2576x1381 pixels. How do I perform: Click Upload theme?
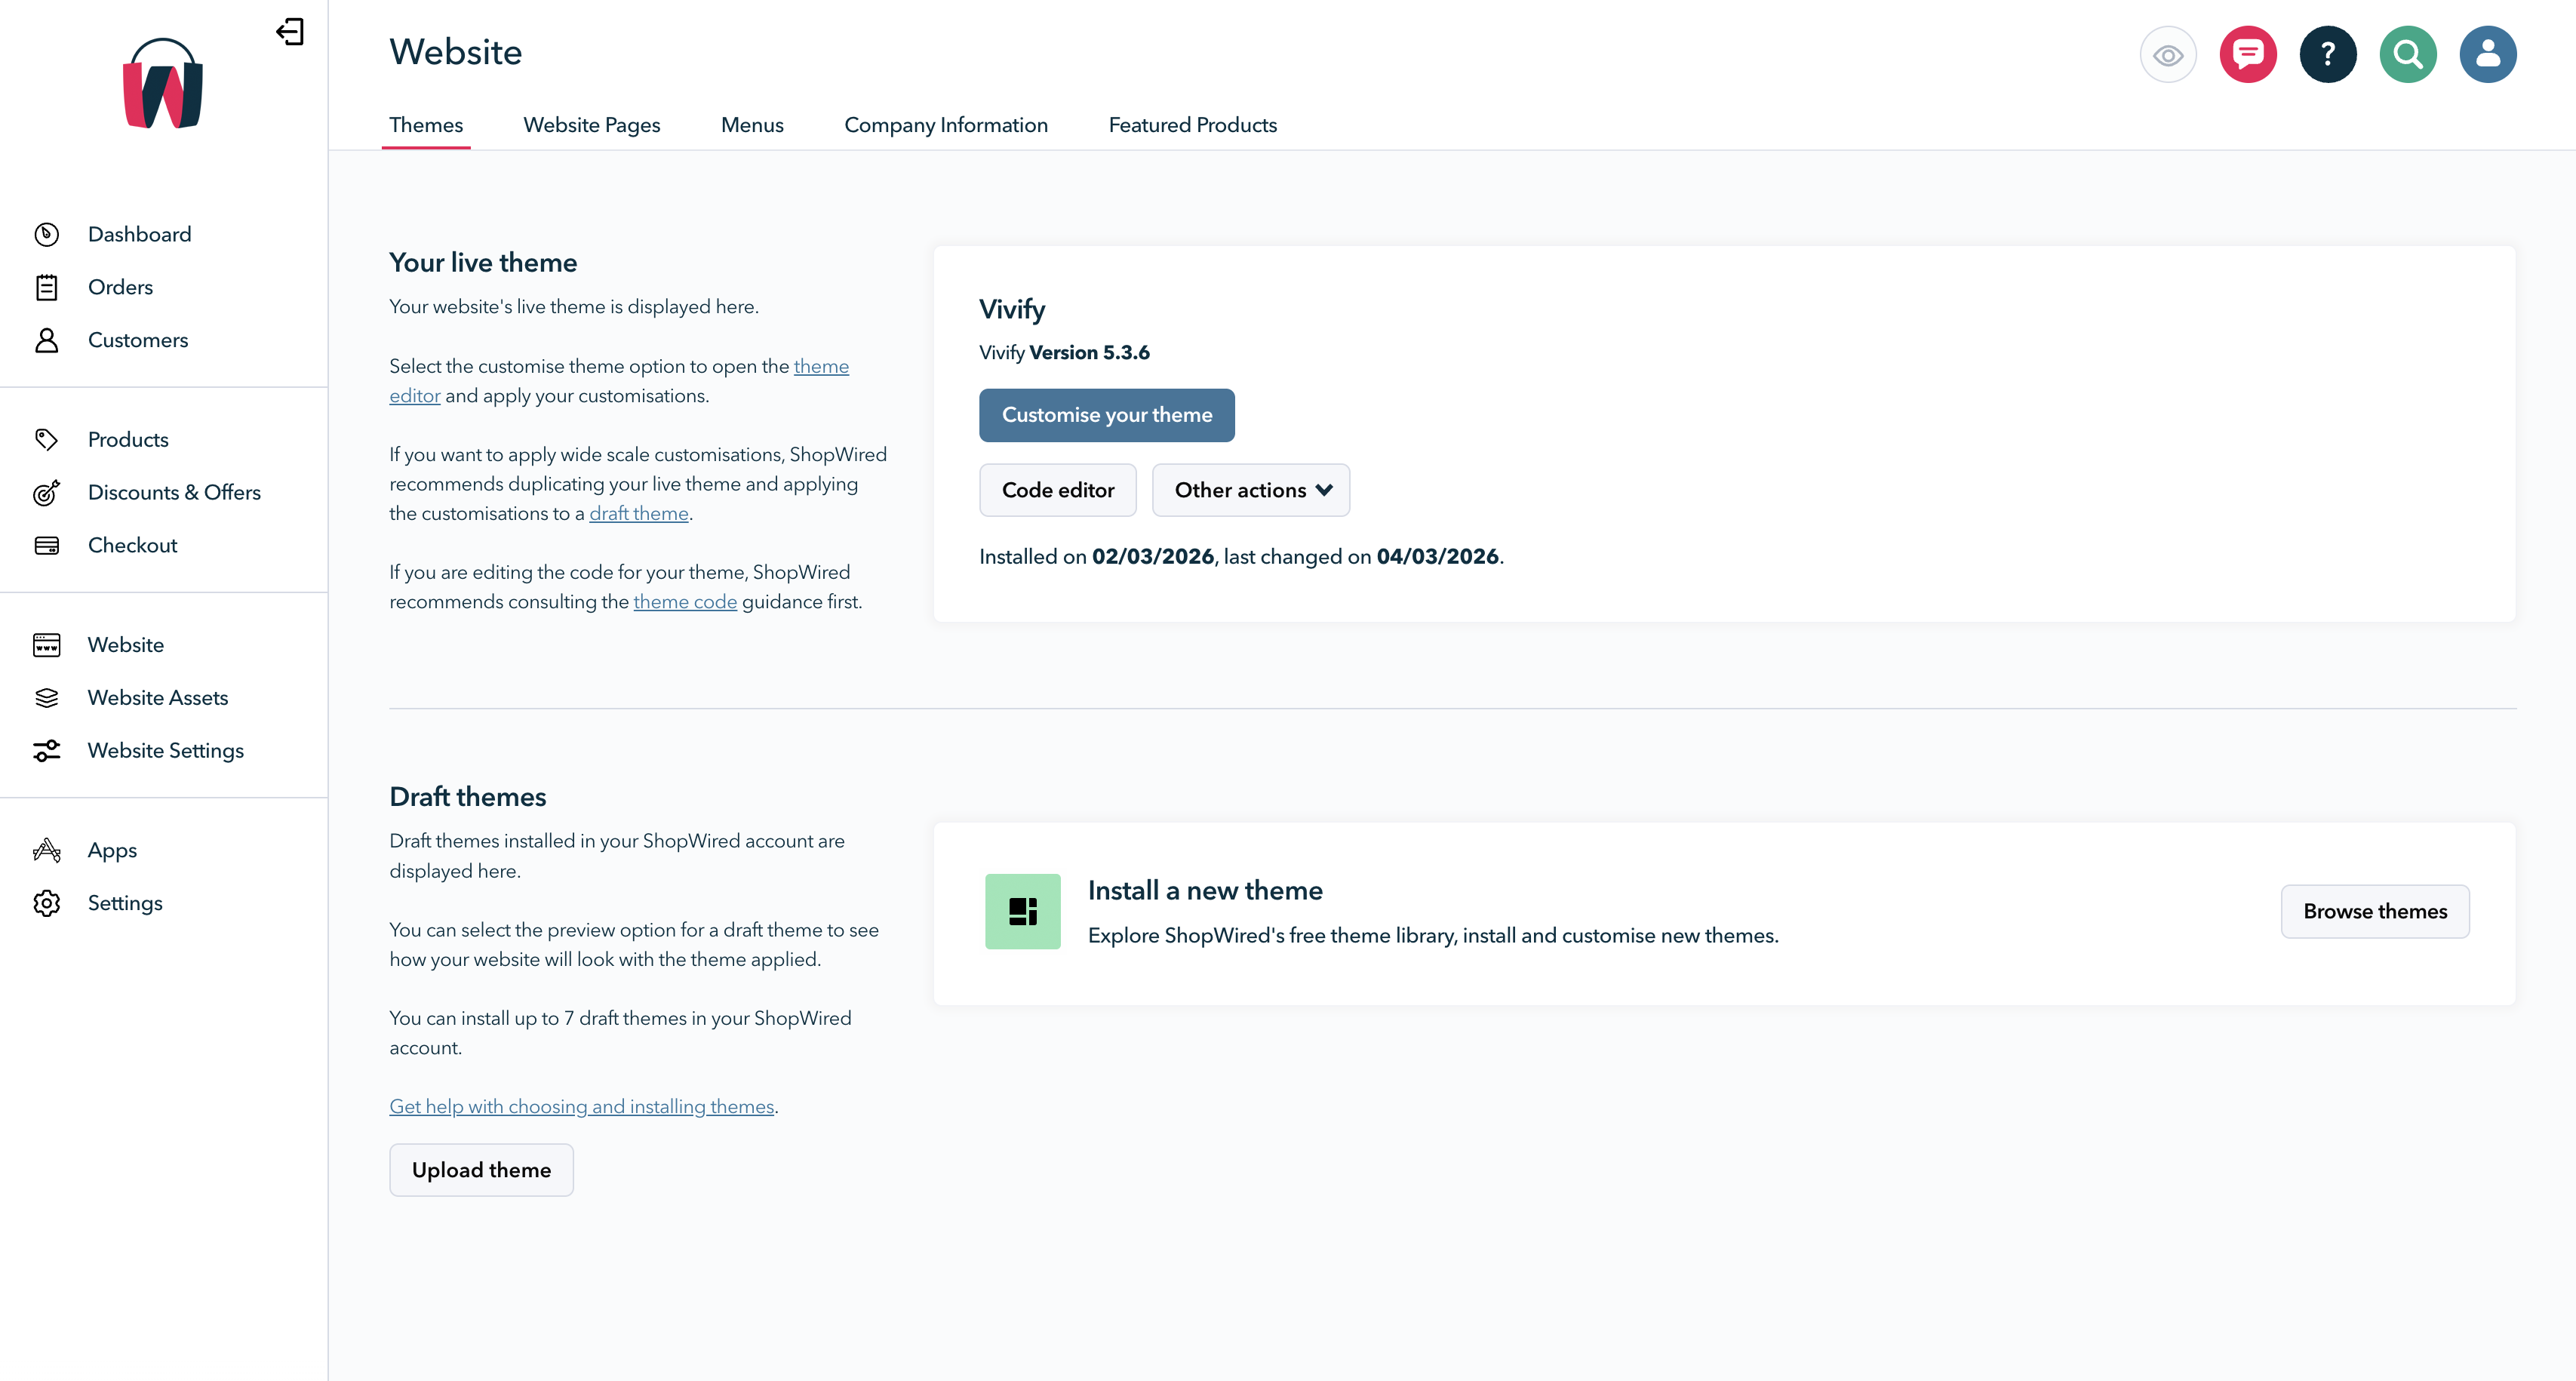481,1169
